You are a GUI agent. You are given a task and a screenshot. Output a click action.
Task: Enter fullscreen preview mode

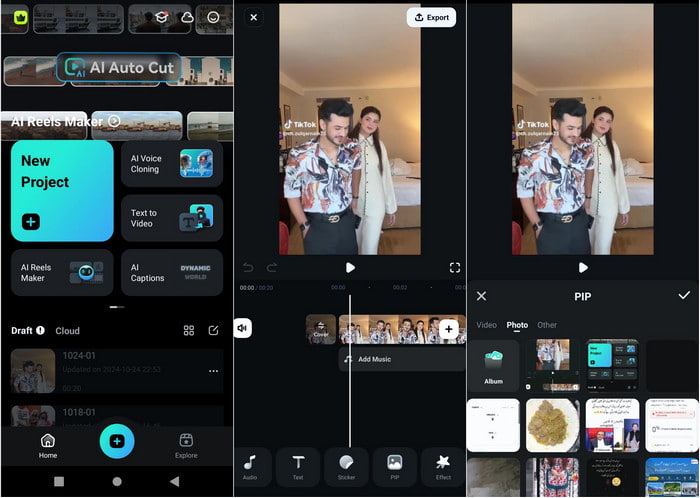tap(455, 268)
